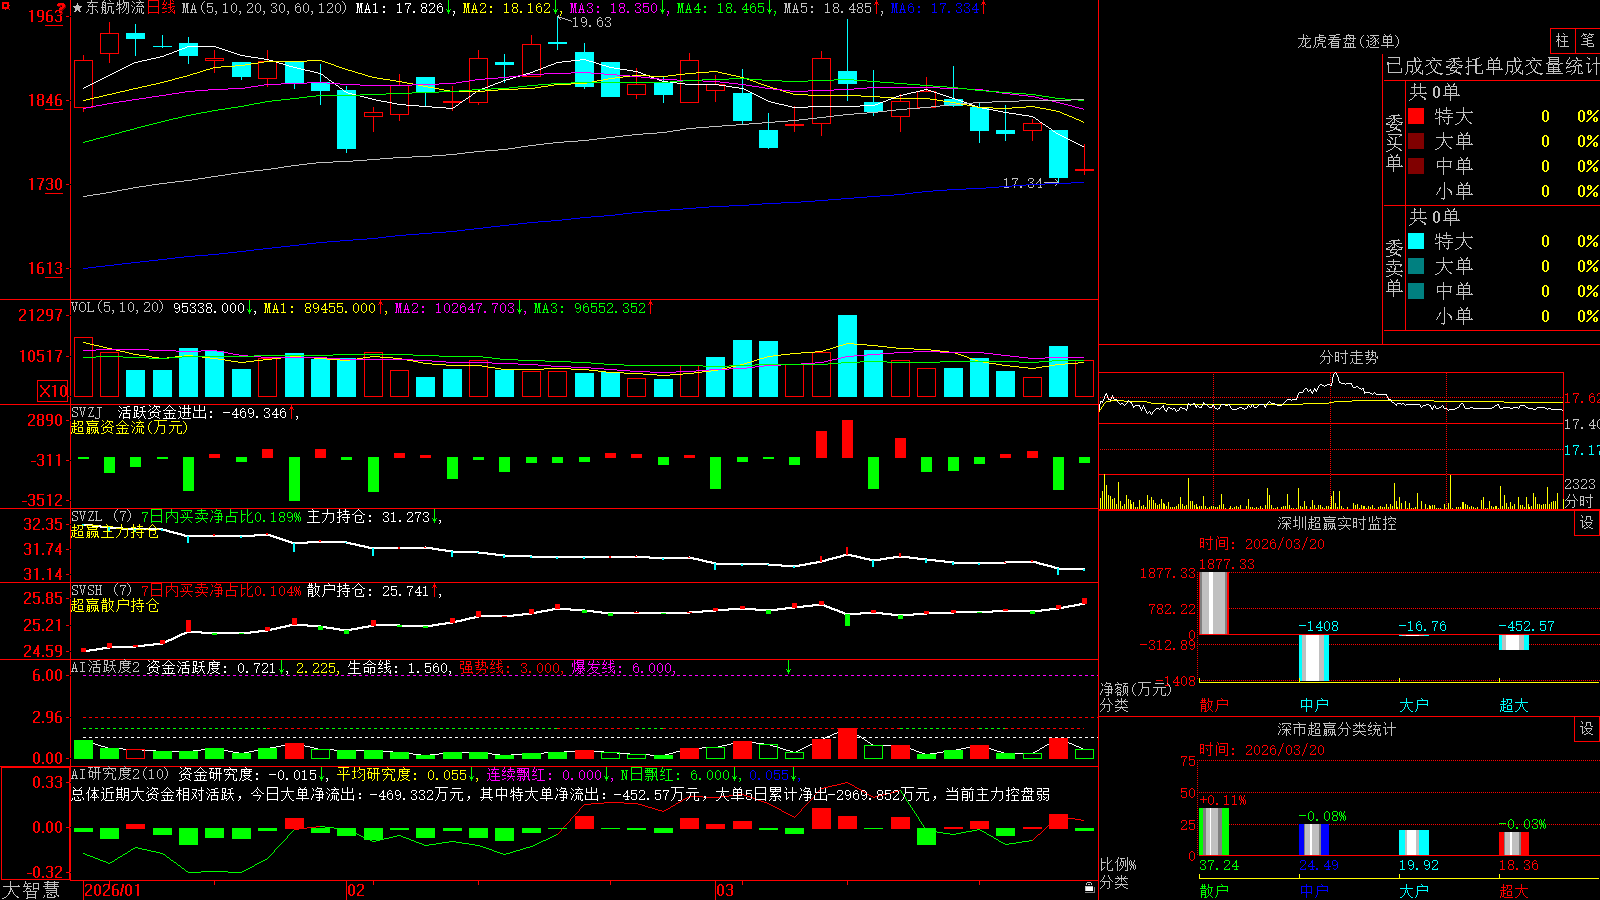This screenshot has width=1600, height=900.
Task: Click the red marker icon in top-left corner
Action: (x=4, y=6)
